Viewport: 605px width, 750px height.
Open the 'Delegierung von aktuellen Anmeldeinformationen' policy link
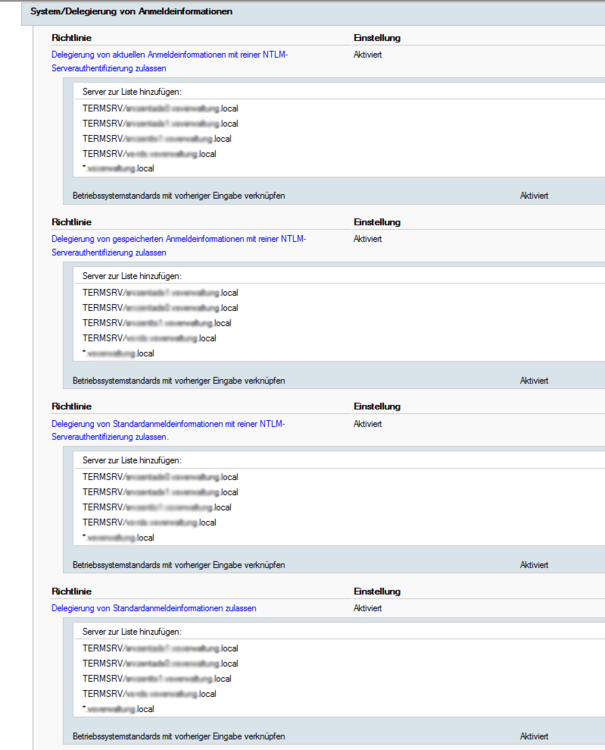click(172, 53)
